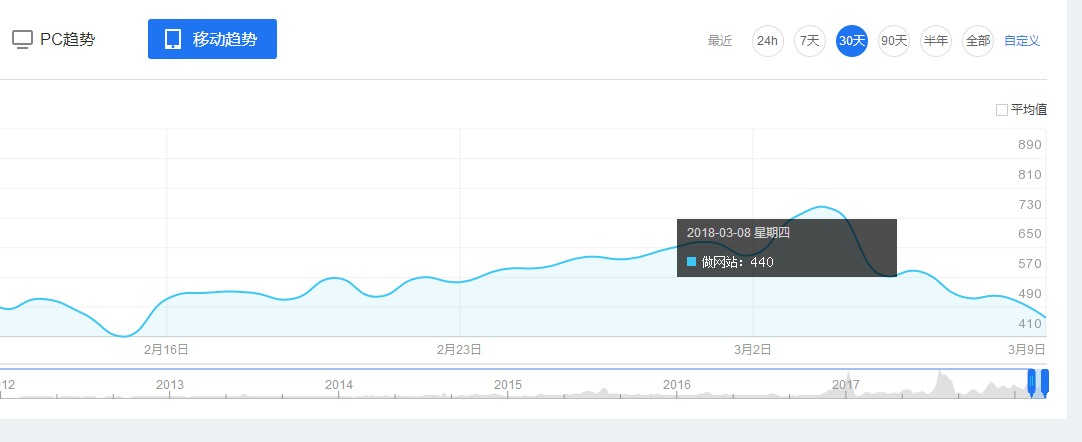Click the monitor icon beside PC趋势
The height and width of the screenshot is (442, 1082).
(x=22, y=40)
